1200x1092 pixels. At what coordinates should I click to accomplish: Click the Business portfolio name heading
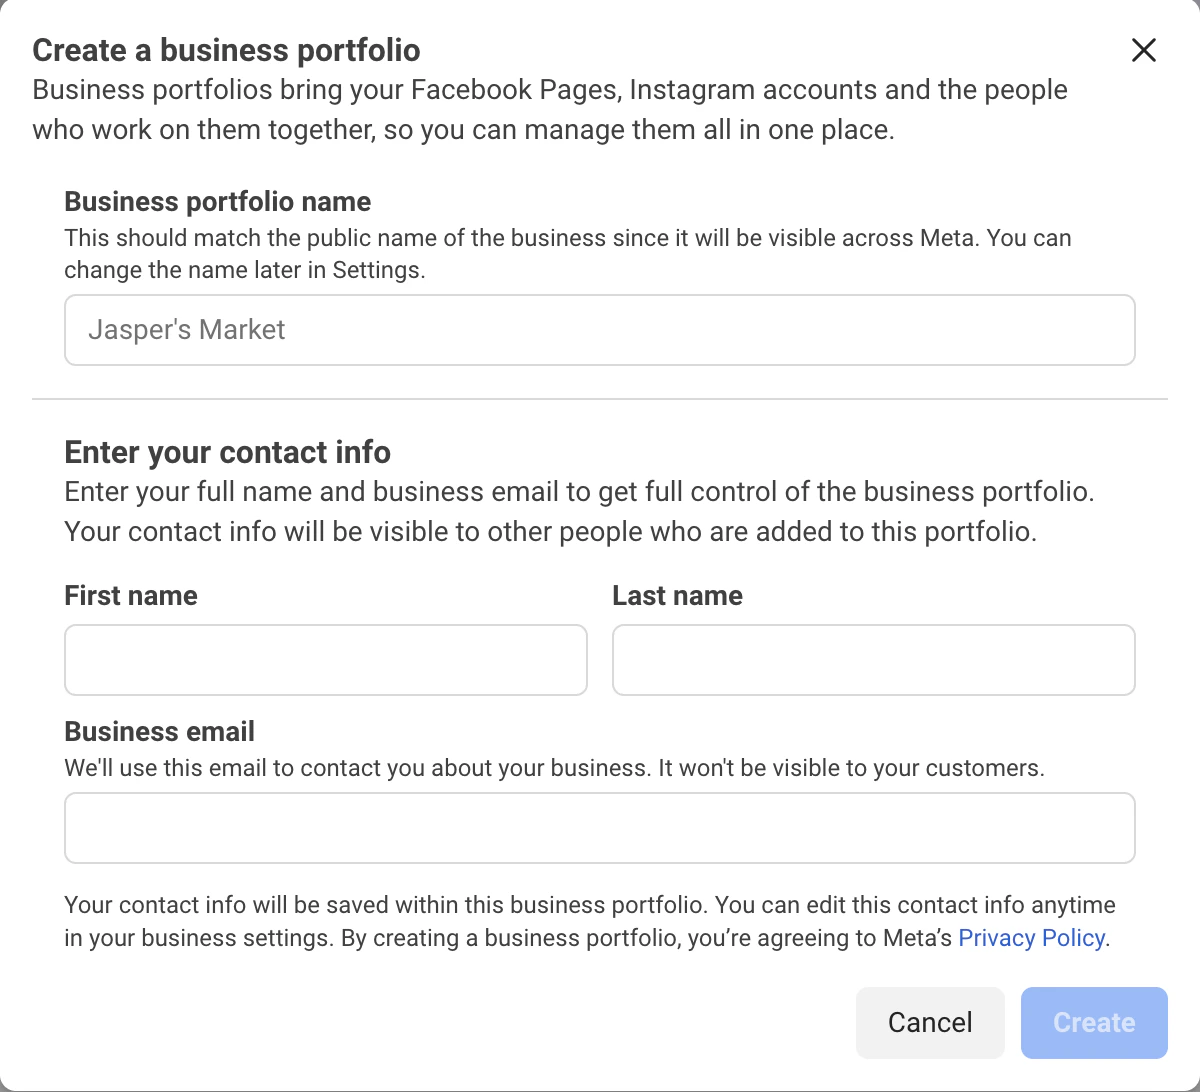click(x=217, y=201)
